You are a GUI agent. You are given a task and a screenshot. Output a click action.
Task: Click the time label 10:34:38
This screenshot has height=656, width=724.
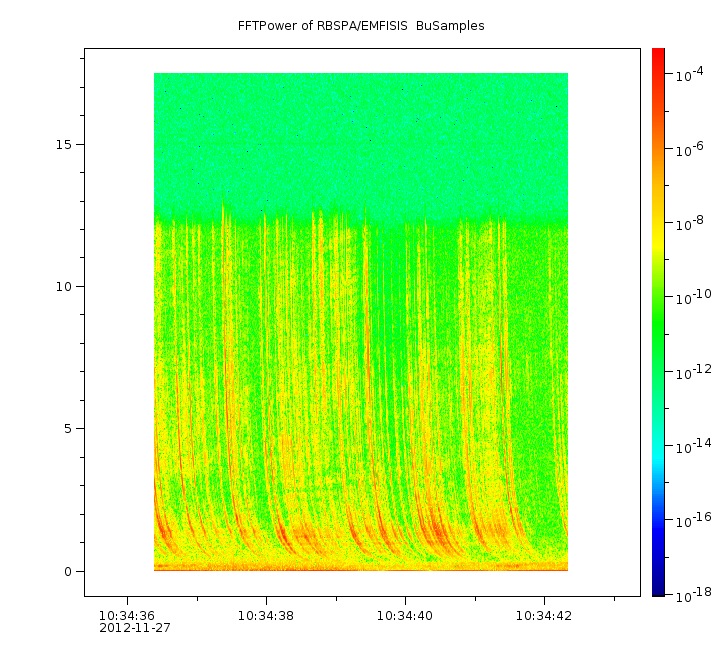(x=266, y=616)
